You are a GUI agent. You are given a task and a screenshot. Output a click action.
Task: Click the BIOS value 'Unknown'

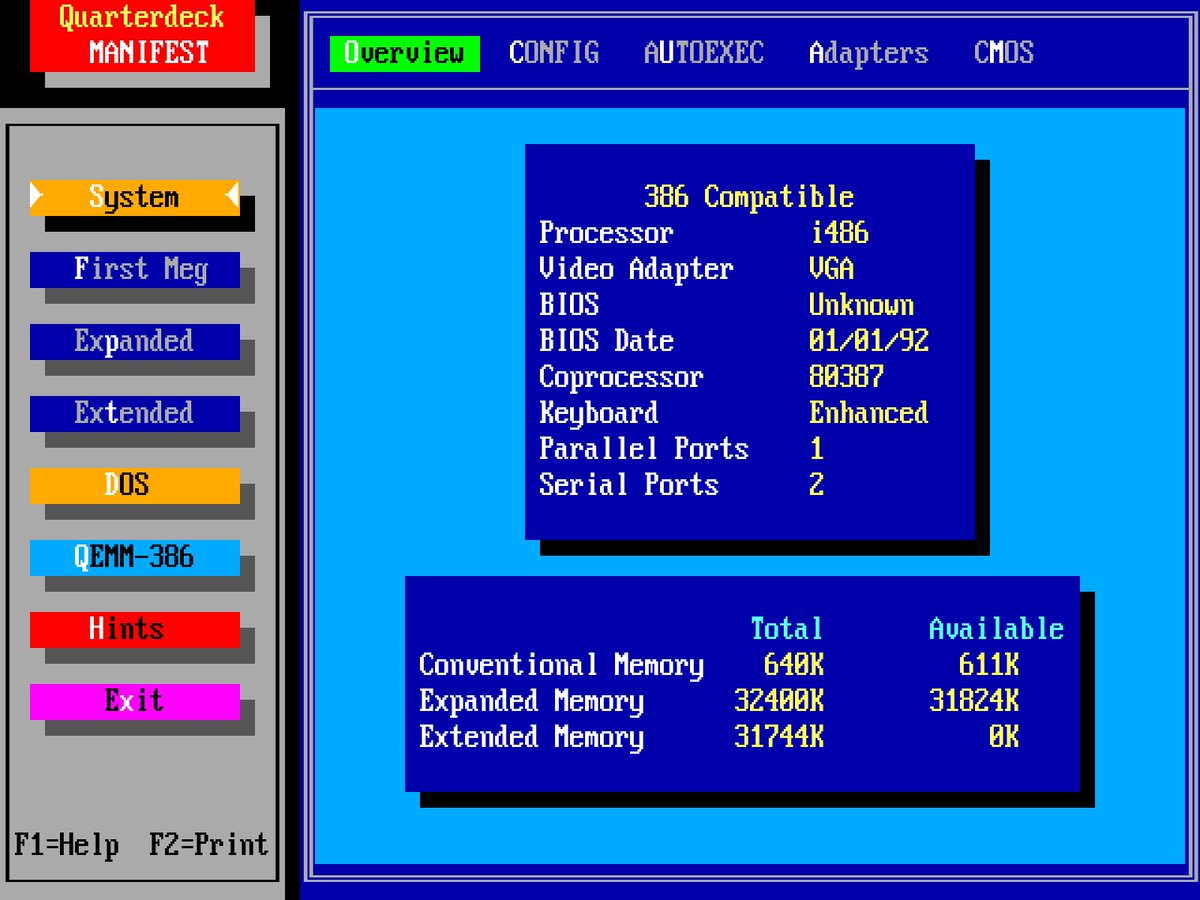pos(862,305)
